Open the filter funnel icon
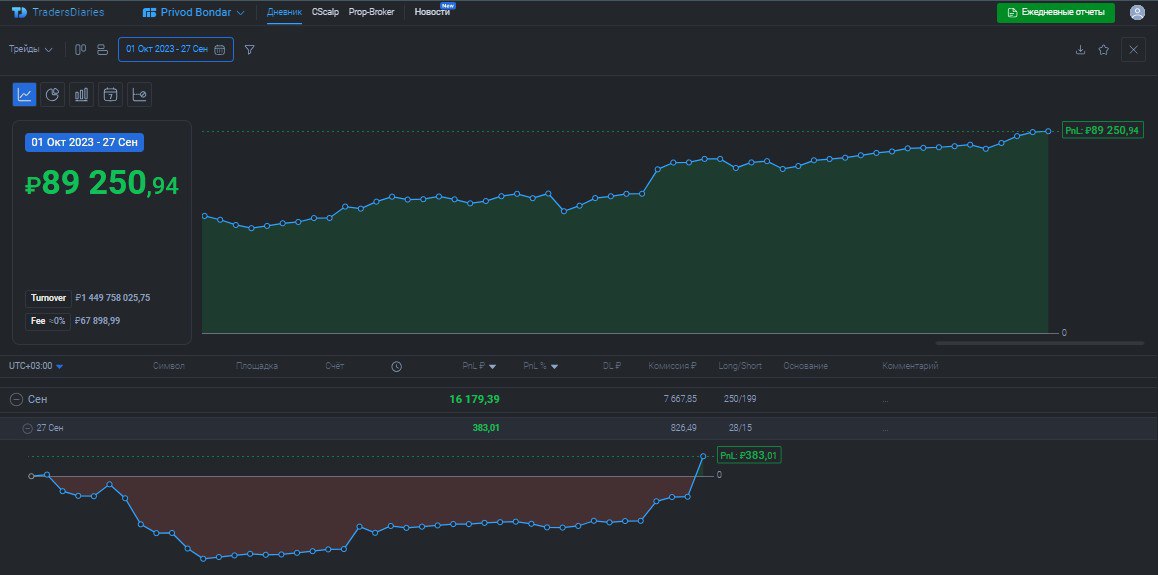The width and height of the screenshot is (1158, 575). [x=250, y=49]
